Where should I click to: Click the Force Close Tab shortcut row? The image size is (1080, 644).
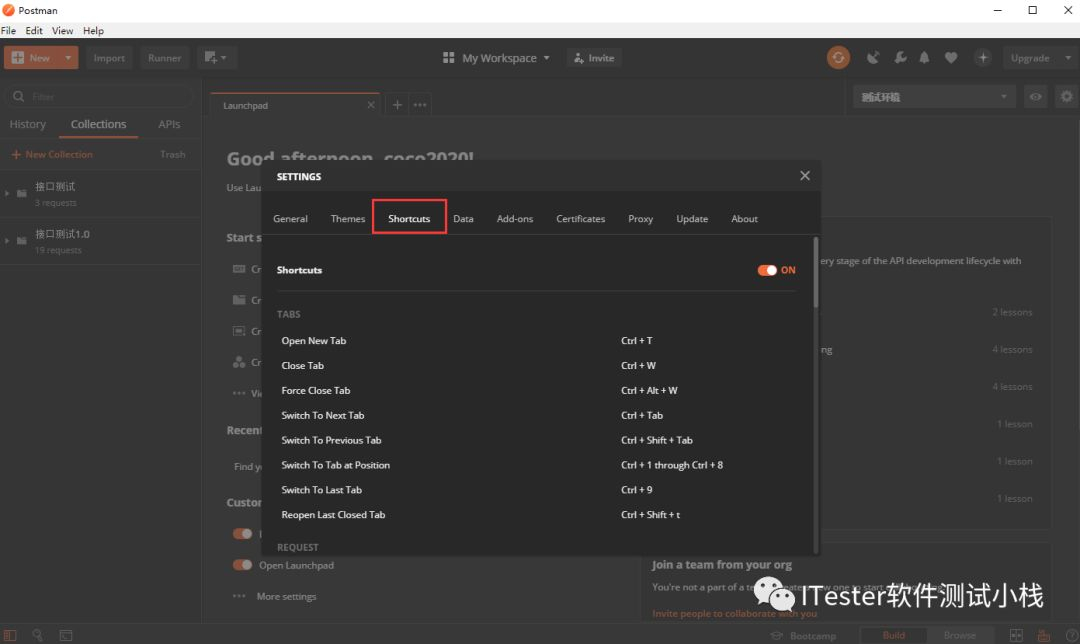point(537,391)
